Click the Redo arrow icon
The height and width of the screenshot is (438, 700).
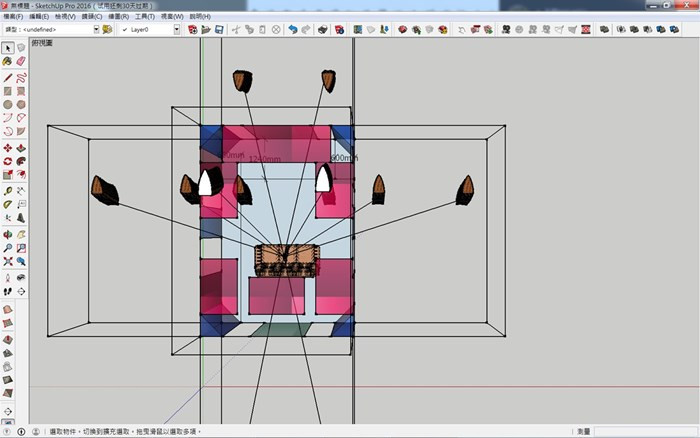click(305, 30)
